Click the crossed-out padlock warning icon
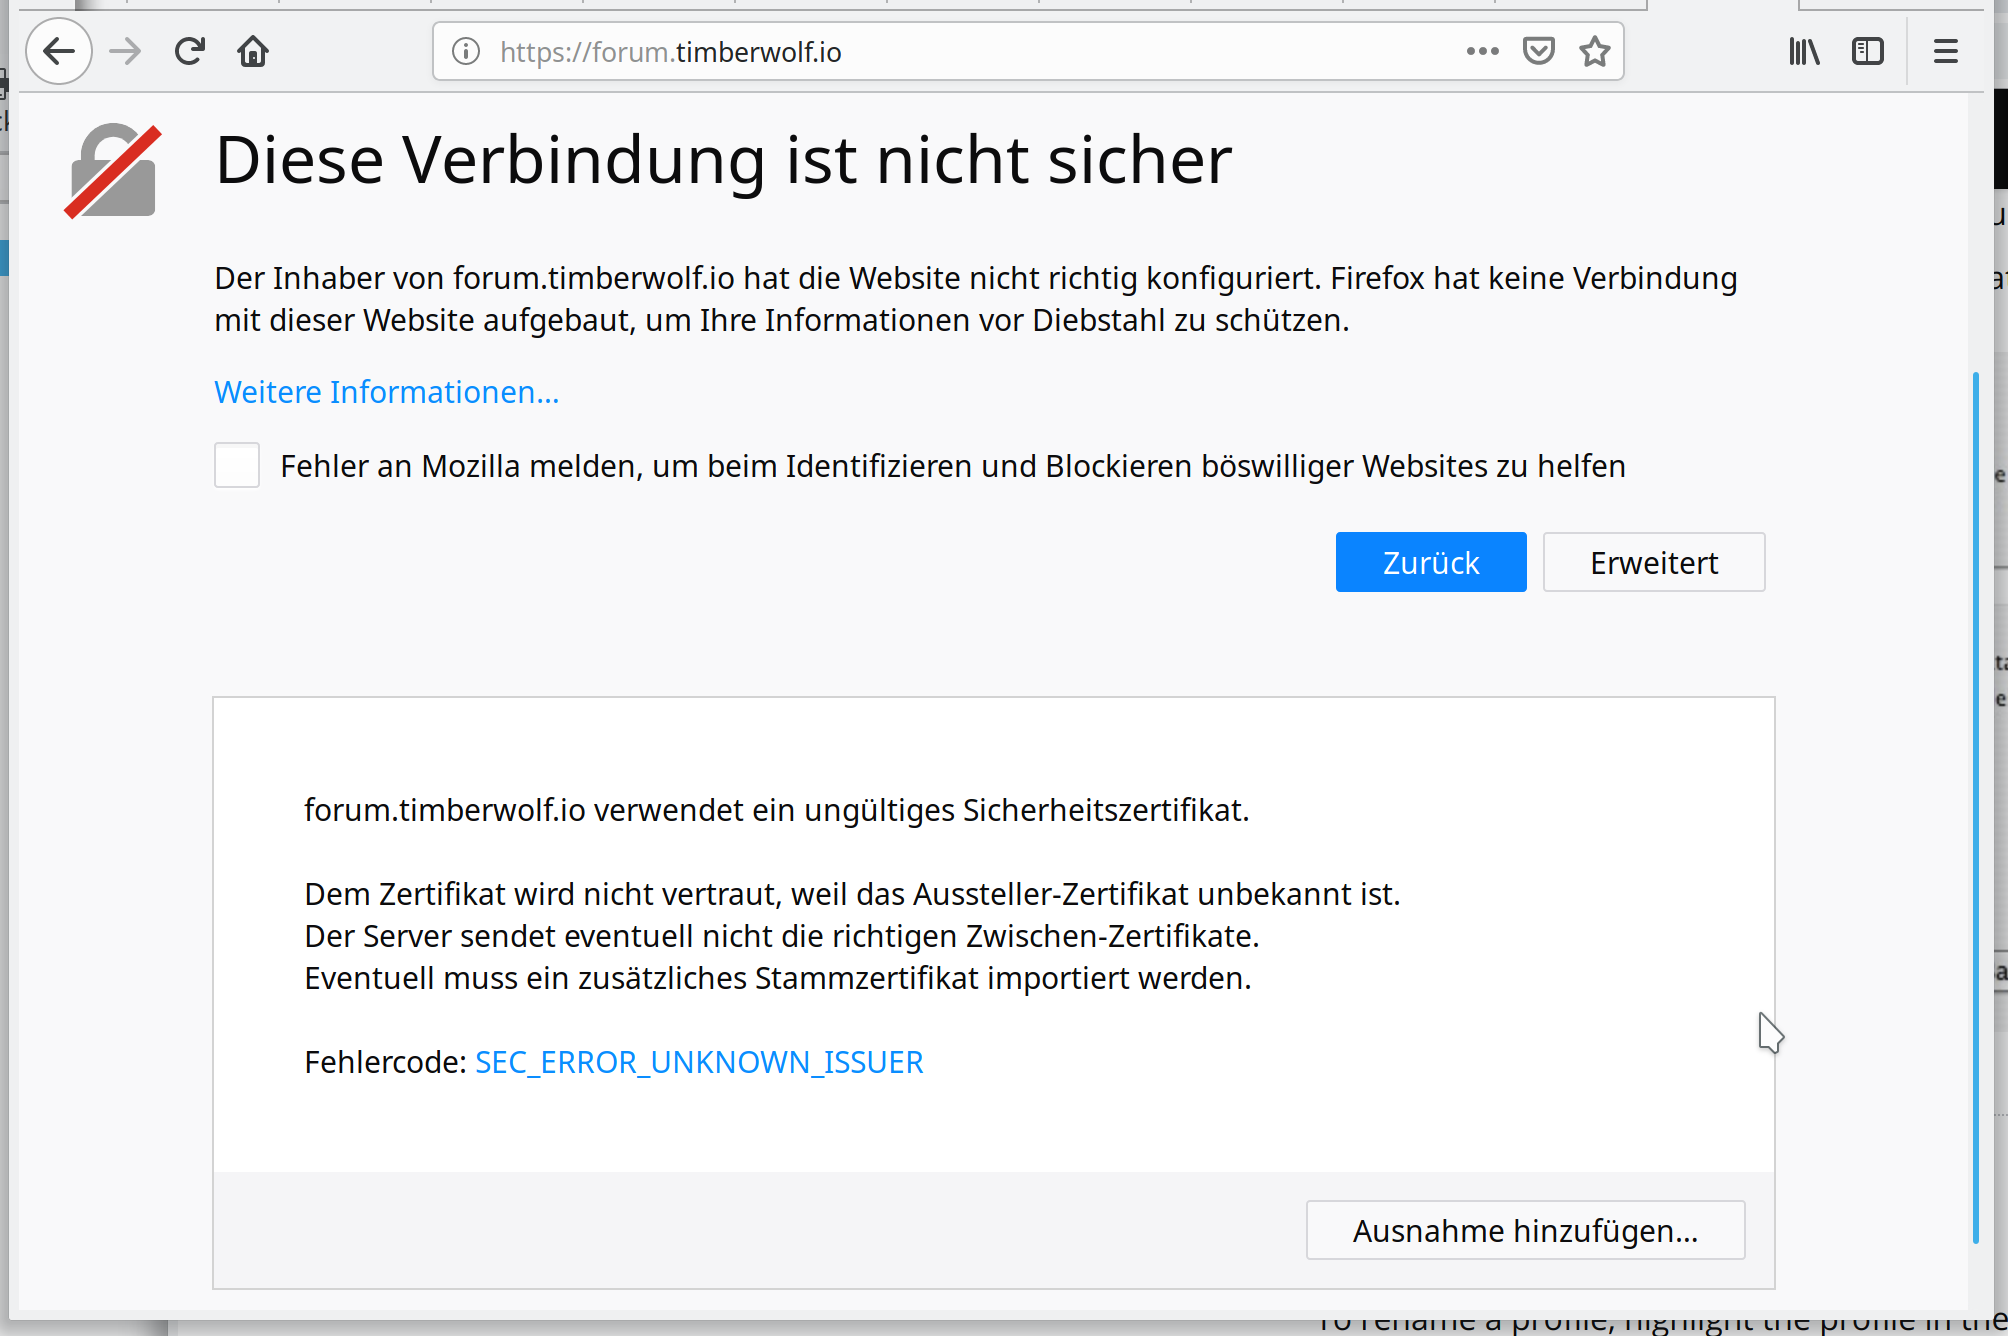2008x1336 pixels. 113,170
